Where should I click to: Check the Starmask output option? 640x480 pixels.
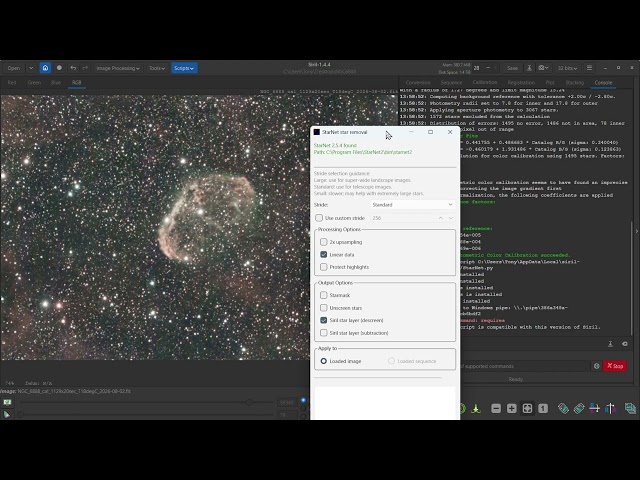[324, 295]
